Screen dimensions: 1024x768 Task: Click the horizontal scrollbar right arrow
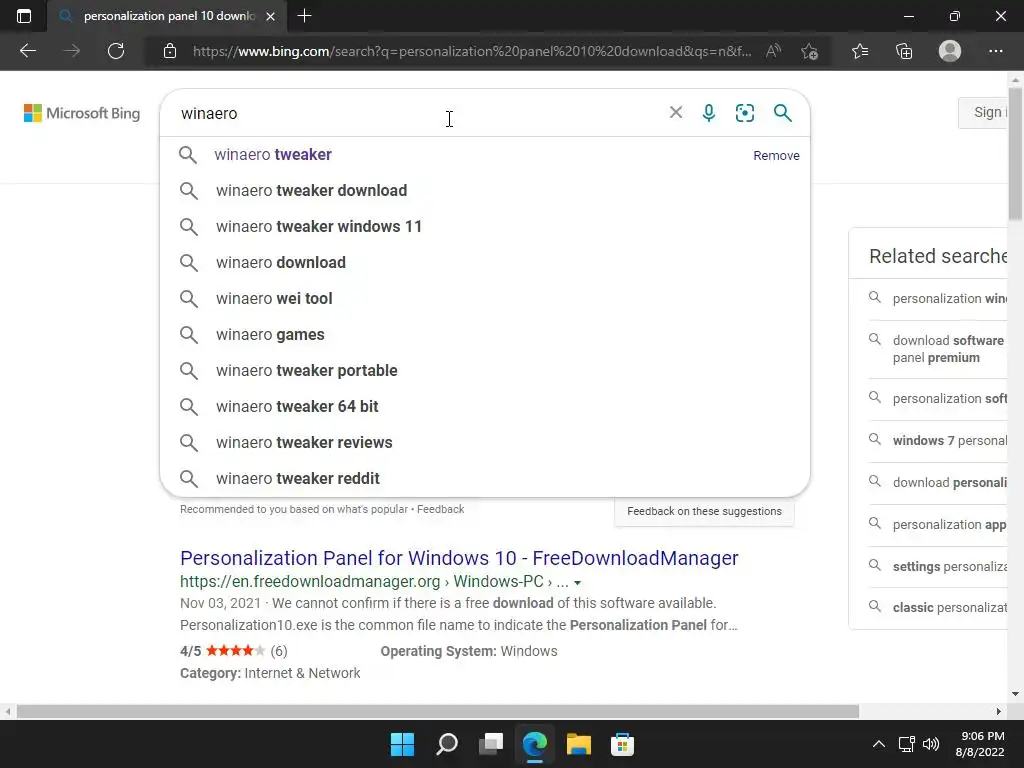point(999,711)
